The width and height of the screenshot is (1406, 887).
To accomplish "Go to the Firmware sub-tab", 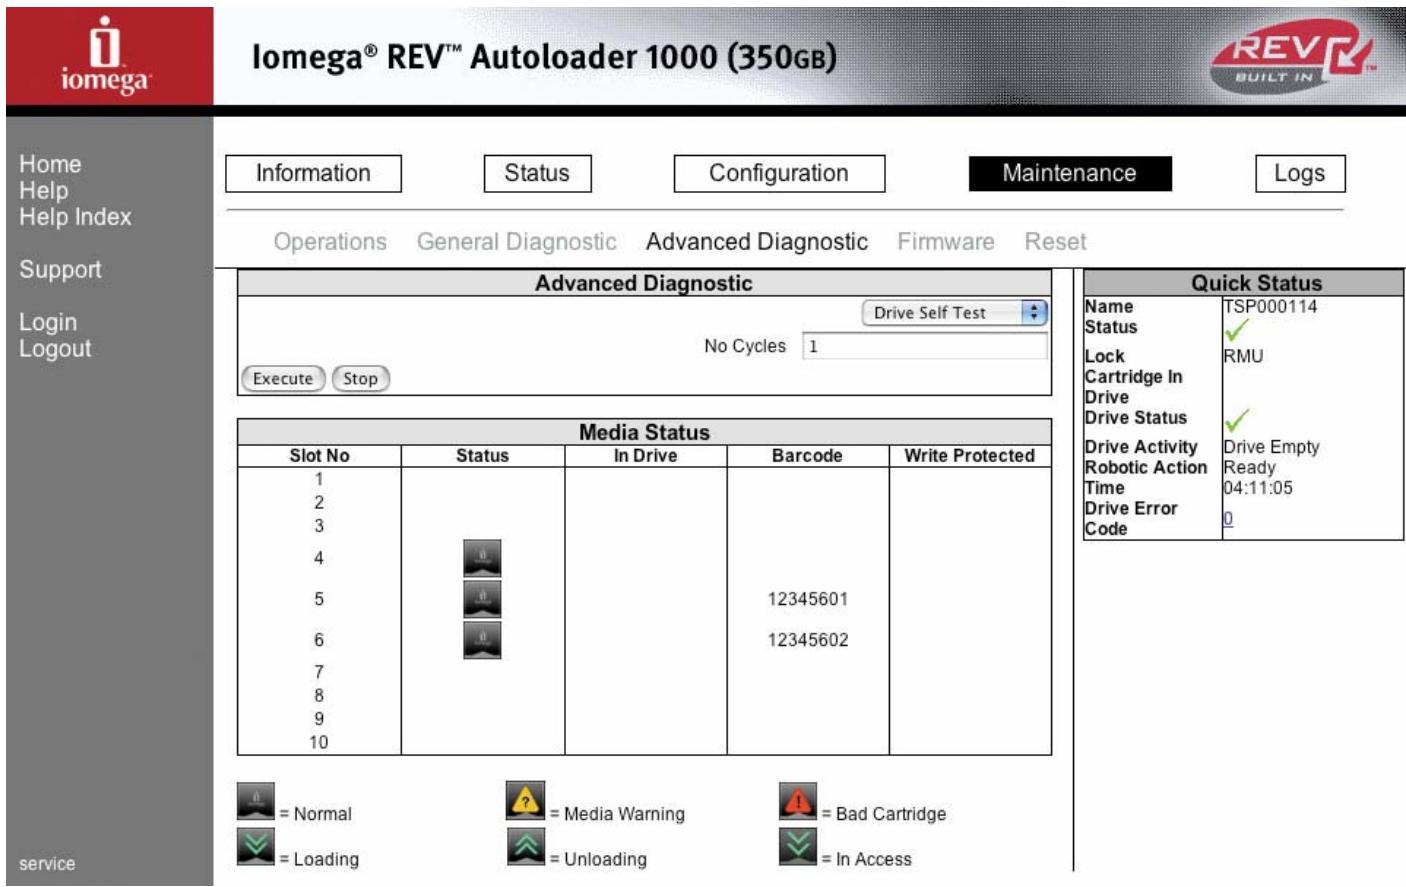I will point(946,242).
